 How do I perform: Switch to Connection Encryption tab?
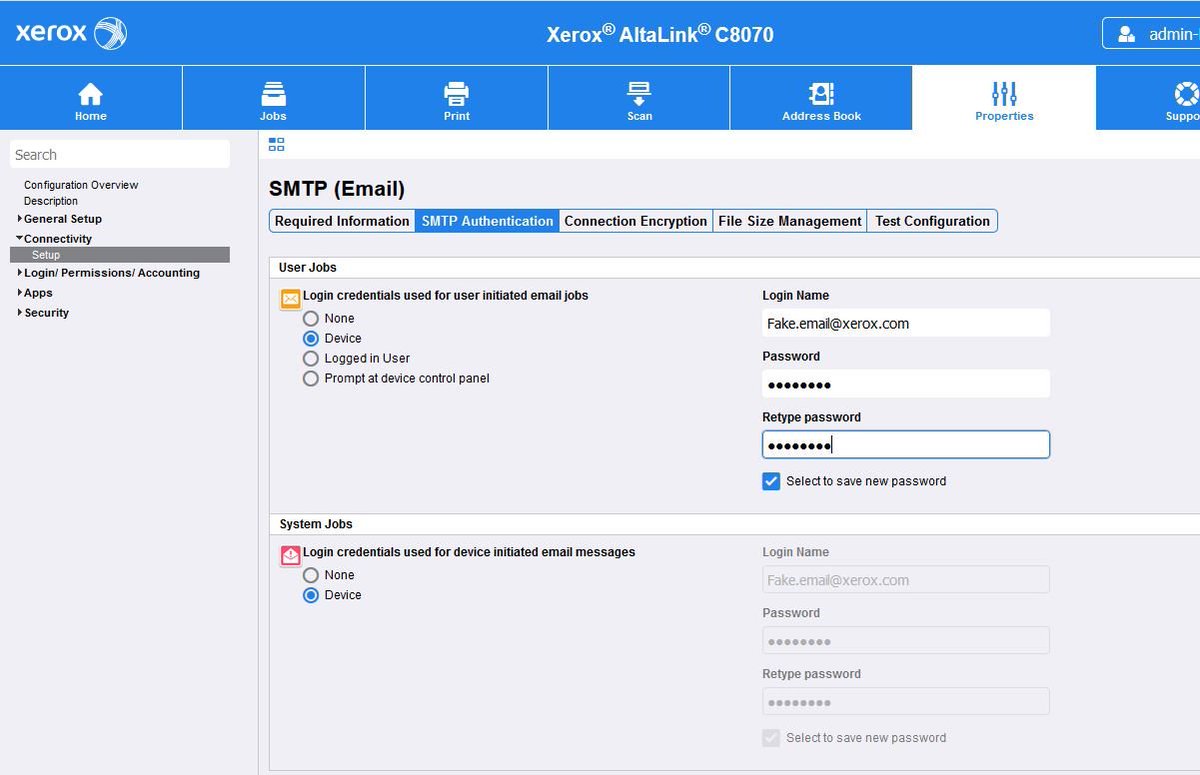coord(636,221)
